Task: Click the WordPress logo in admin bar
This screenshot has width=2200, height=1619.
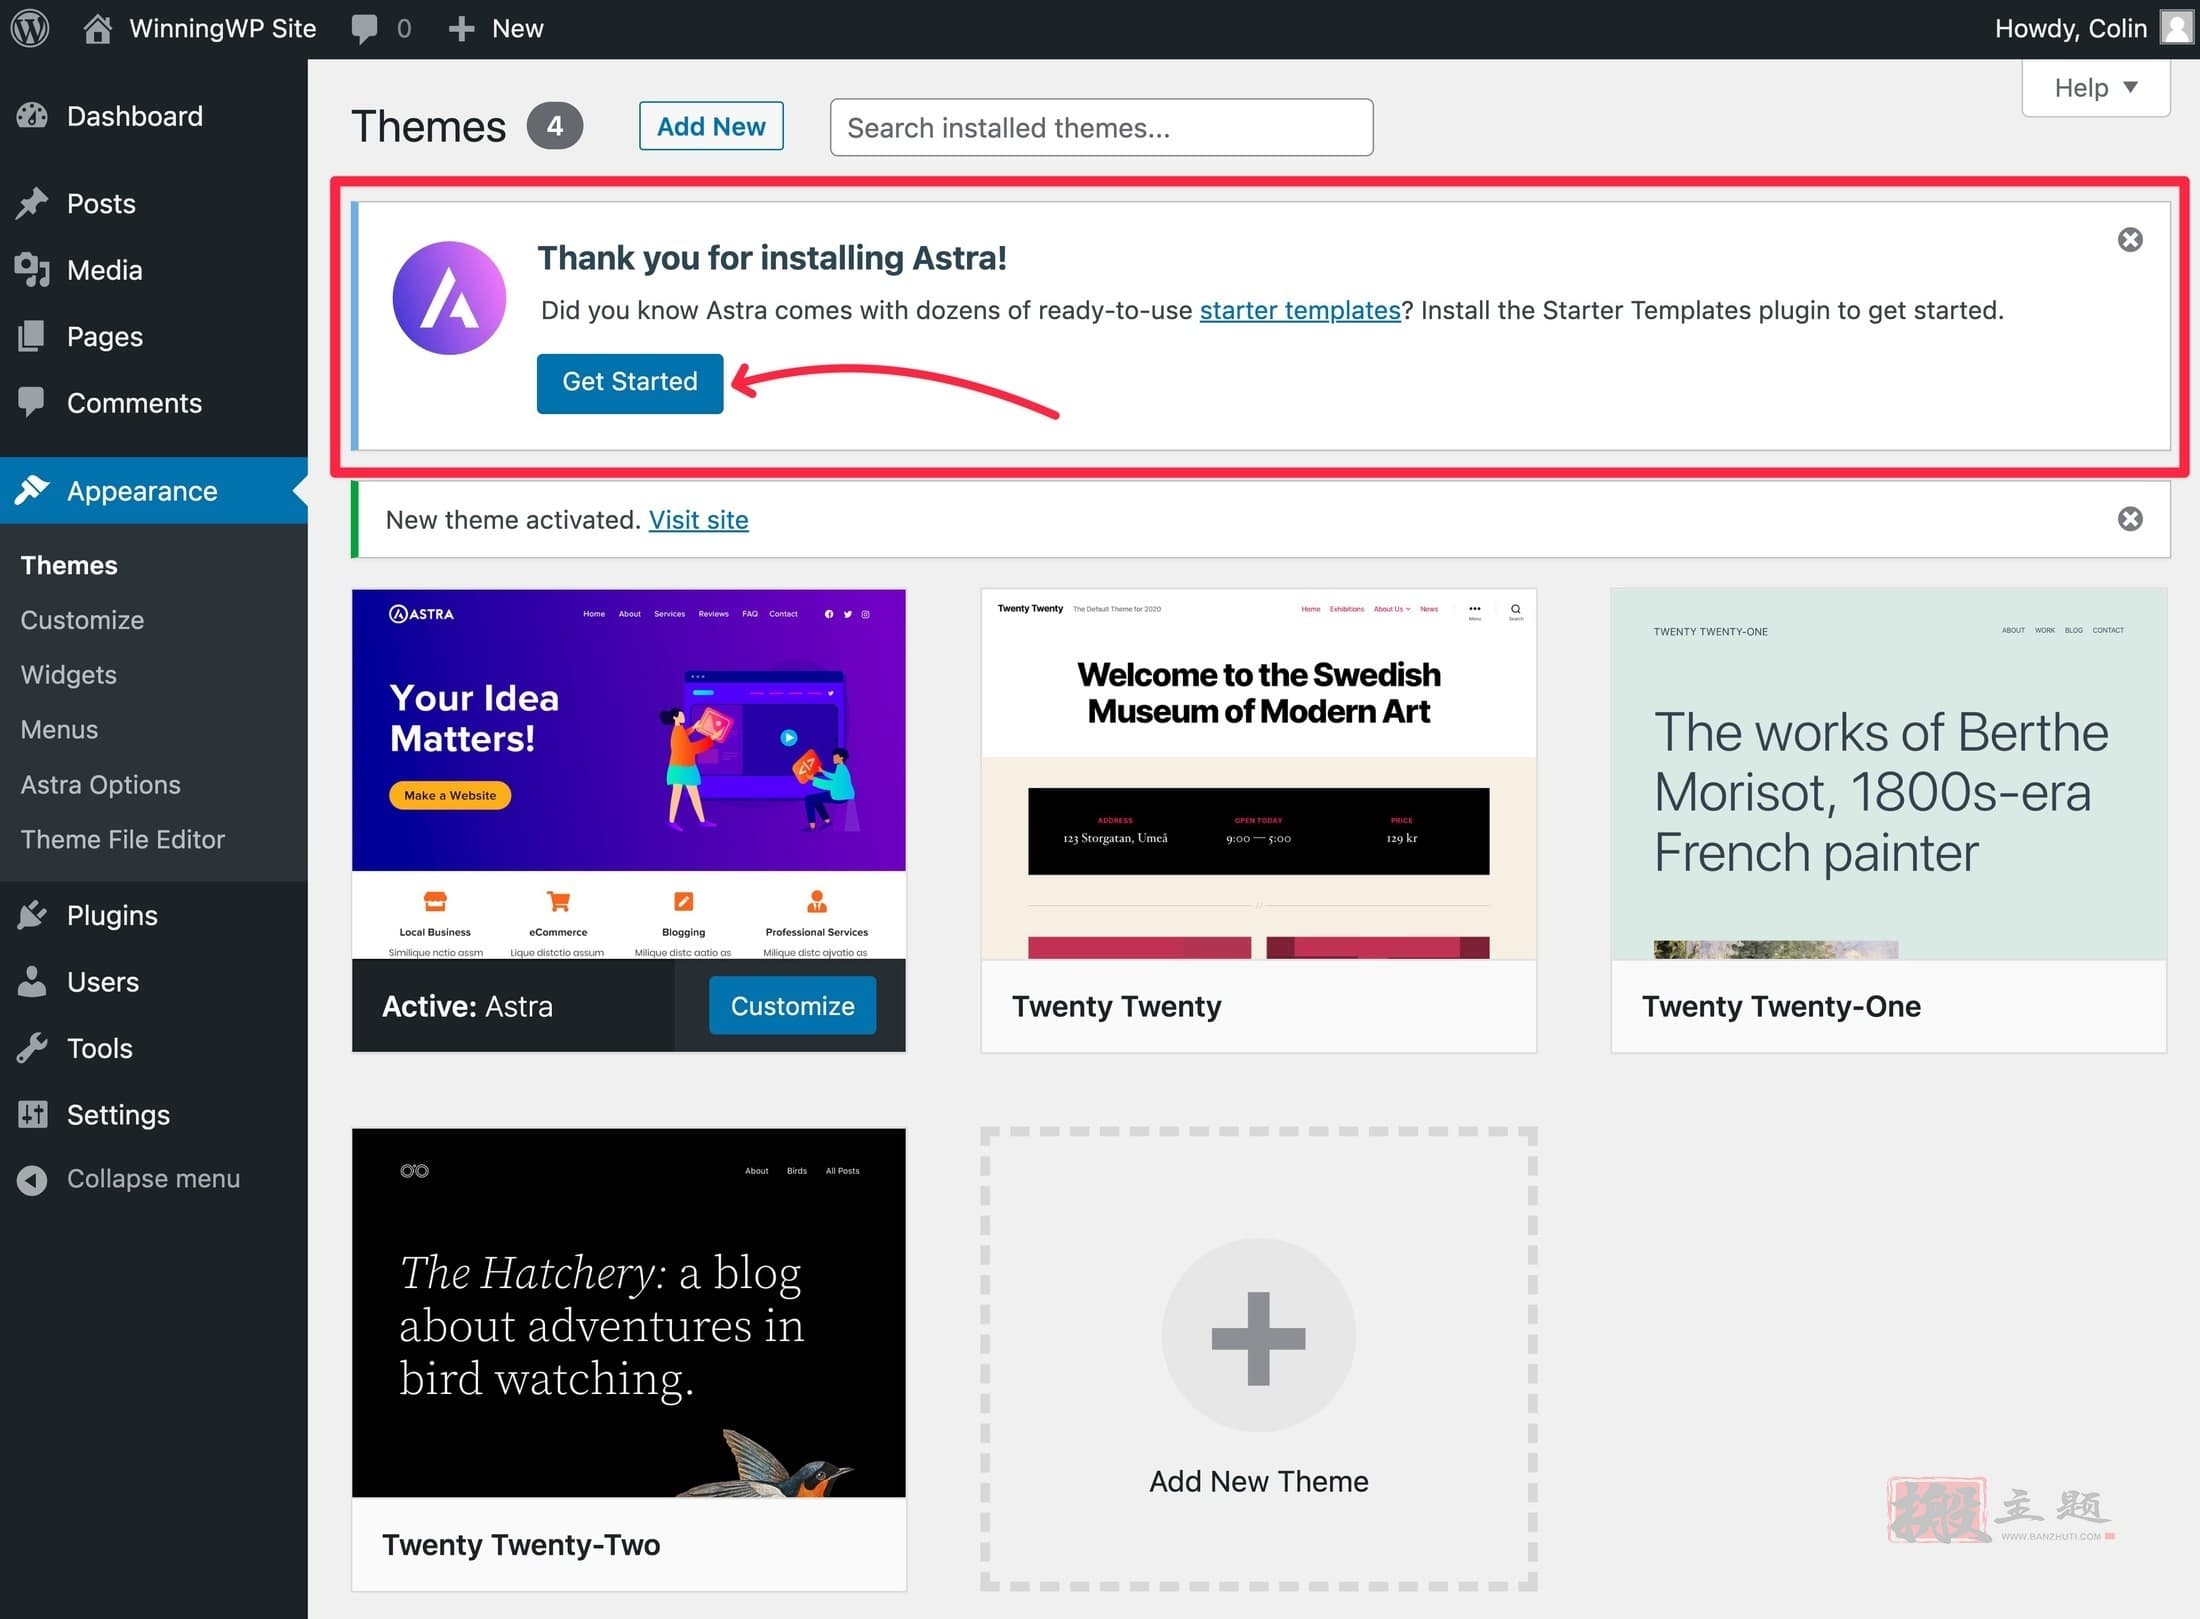Action: [30, 28]
